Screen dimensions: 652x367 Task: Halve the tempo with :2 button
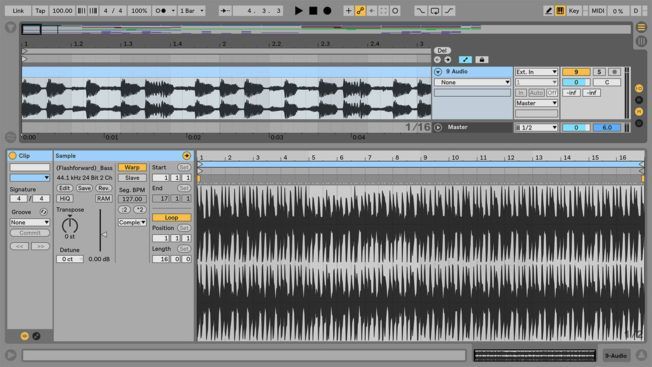click(124, 209)
